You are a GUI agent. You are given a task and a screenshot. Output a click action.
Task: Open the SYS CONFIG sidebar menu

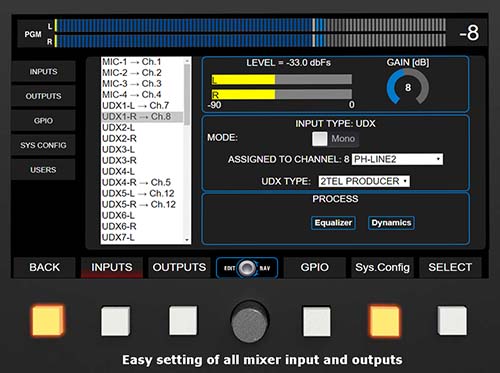coord(43,145)
